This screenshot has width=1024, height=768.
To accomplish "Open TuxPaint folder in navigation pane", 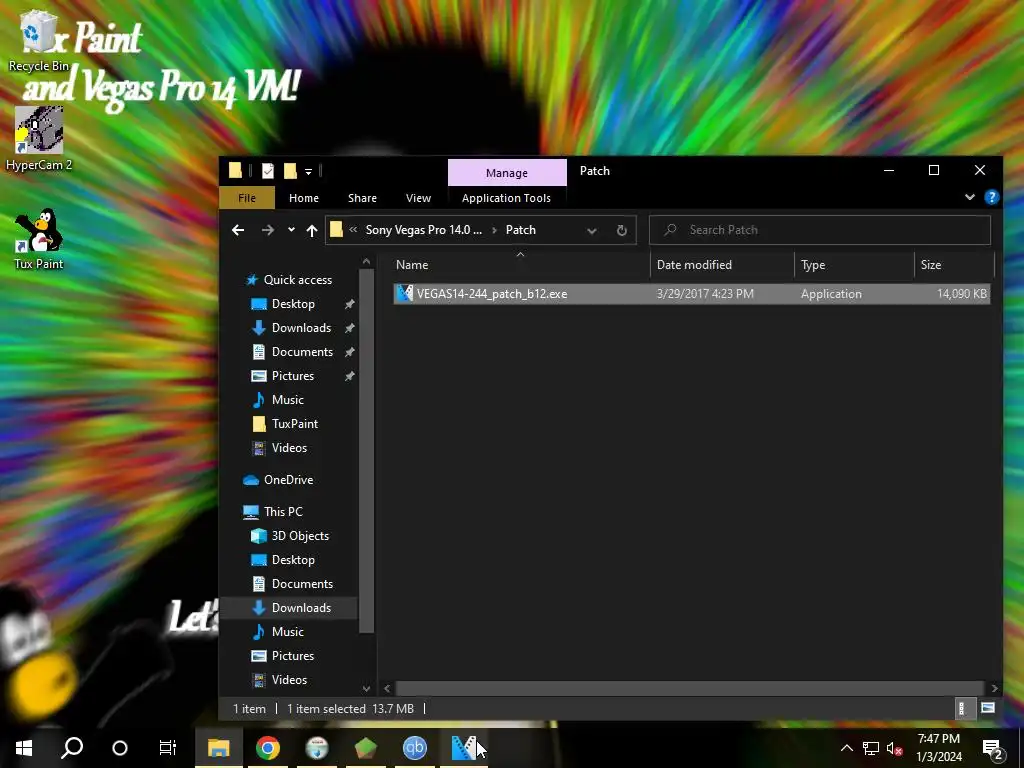I will [x=295, y=424].
